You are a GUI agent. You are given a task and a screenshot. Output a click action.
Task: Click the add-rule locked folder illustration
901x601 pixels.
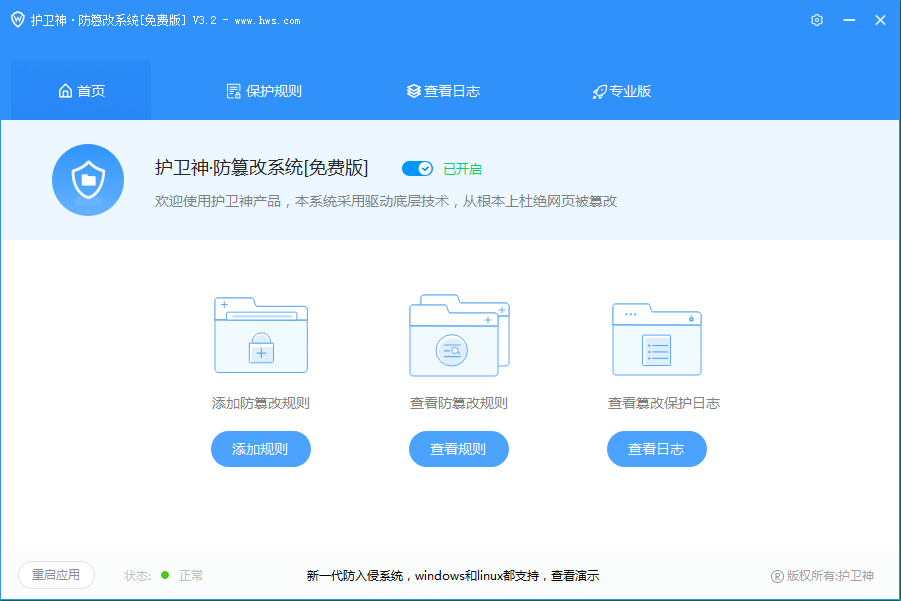tap(261, 335)
